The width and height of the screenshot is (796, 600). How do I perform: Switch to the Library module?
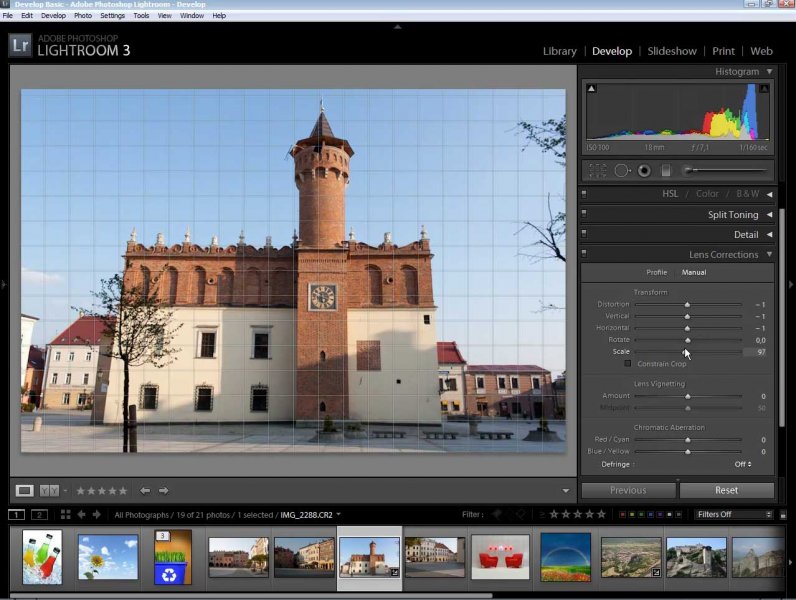(559, 51)
